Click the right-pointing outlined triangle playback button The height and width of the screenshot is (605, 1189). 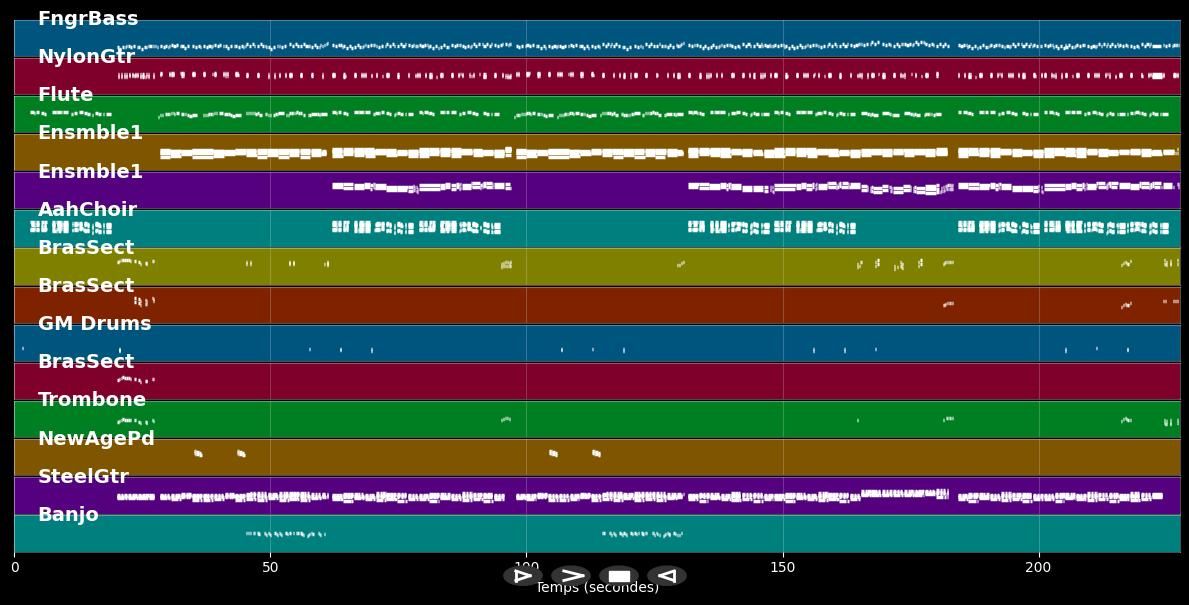coord(522,576)
